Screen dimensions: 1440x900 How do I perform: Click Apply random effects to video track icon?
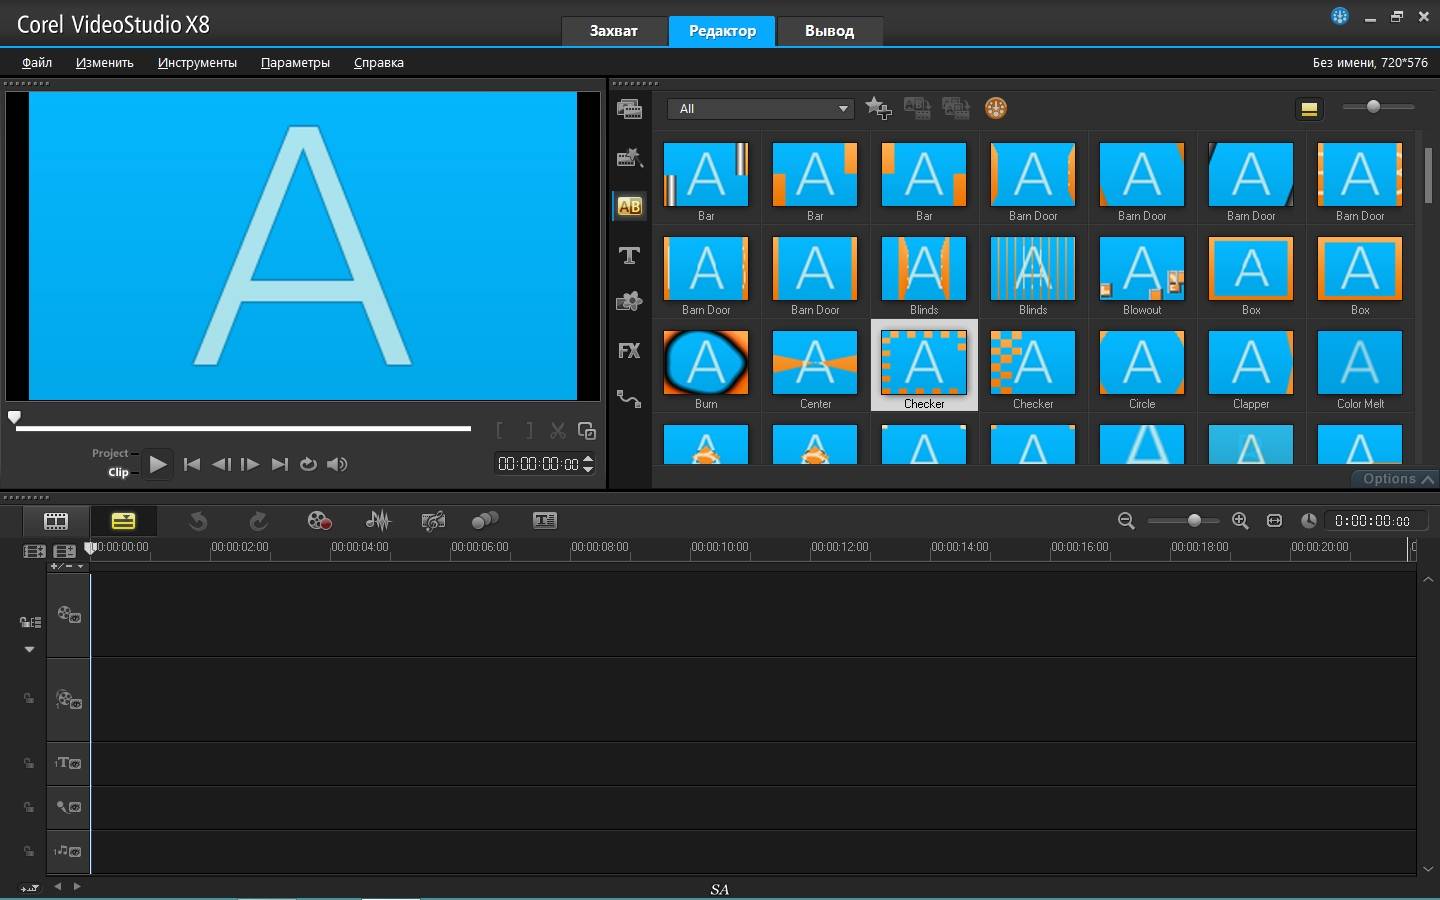(956, 108)
